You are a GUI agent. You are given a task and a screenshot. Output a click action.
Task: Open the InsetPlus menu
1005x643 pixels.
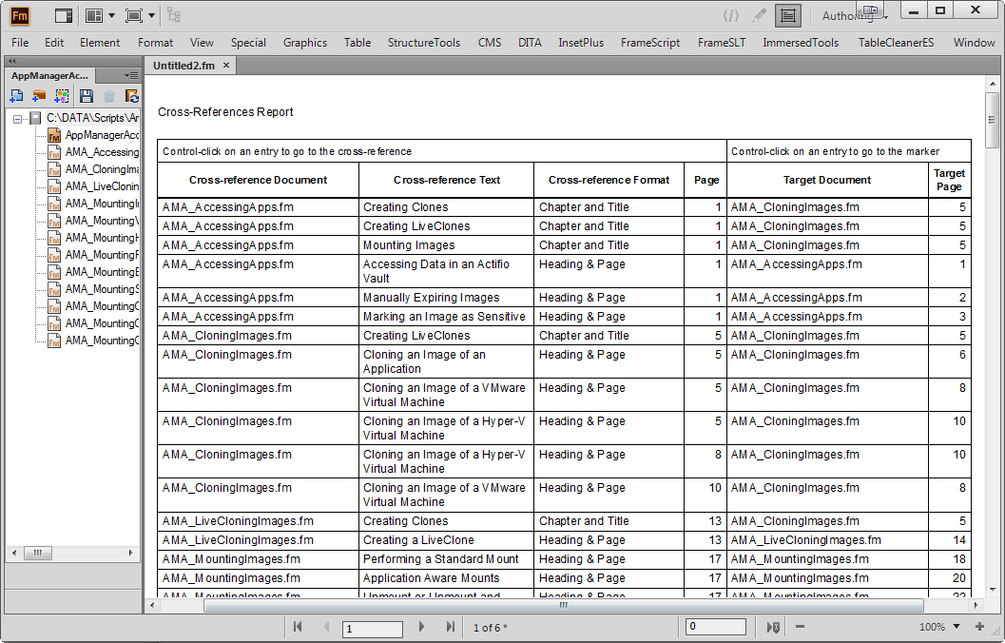pos(581,43)
